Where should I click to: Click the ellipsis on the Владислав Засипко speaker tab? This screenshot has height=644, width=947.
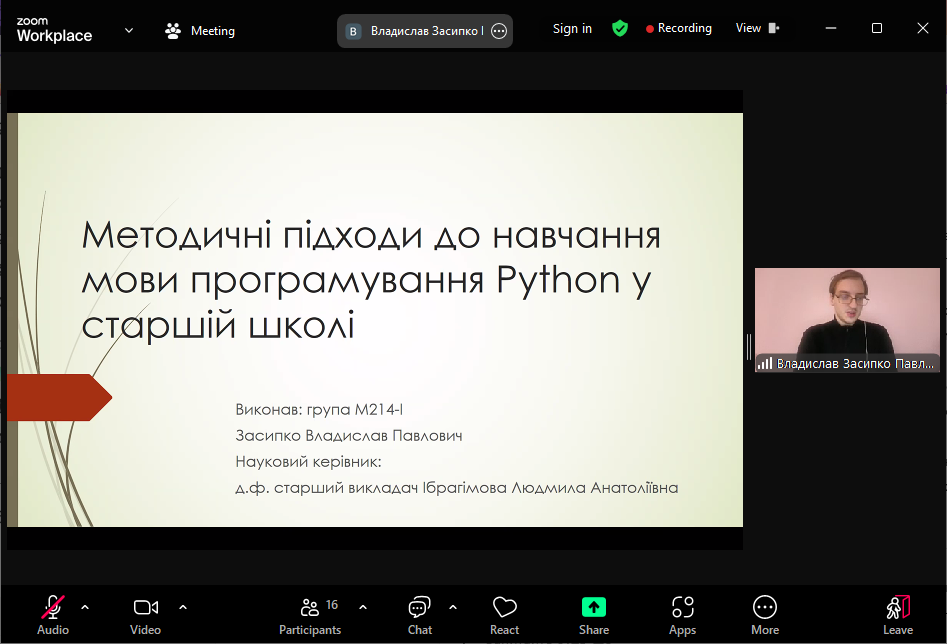point(499,31)
